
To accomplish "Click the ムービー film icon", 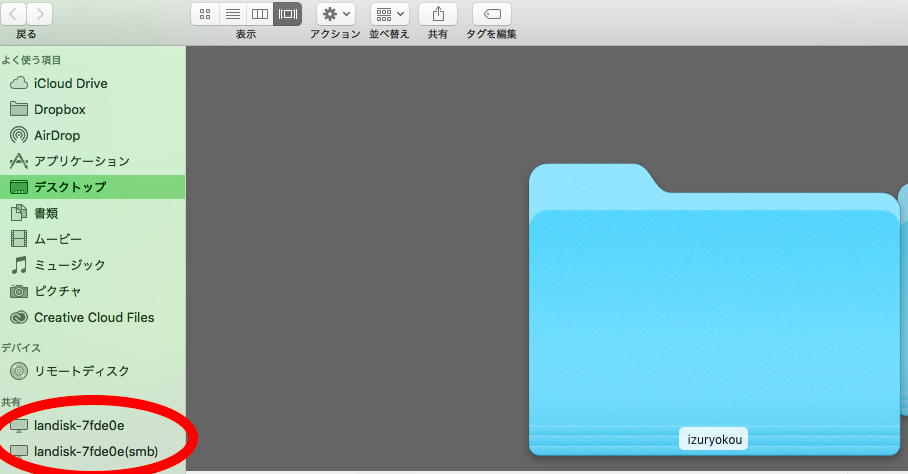I will tap(19, 238).
